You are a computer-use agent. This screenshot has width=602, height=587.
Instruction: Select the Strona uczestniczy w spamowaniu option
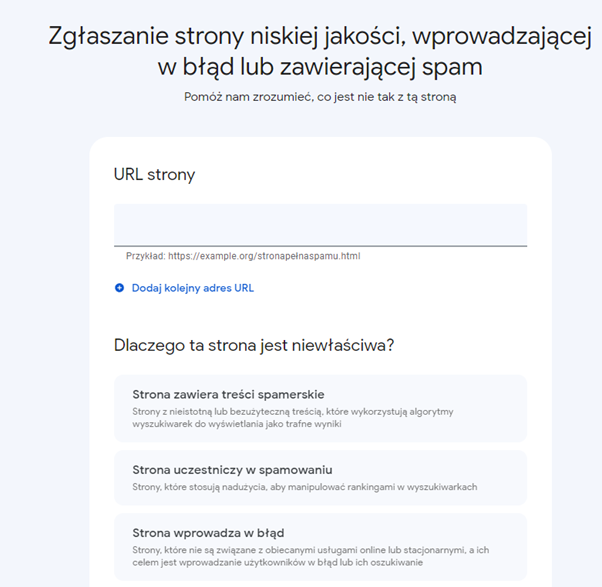pyautogui.click(x=320, y=477)
